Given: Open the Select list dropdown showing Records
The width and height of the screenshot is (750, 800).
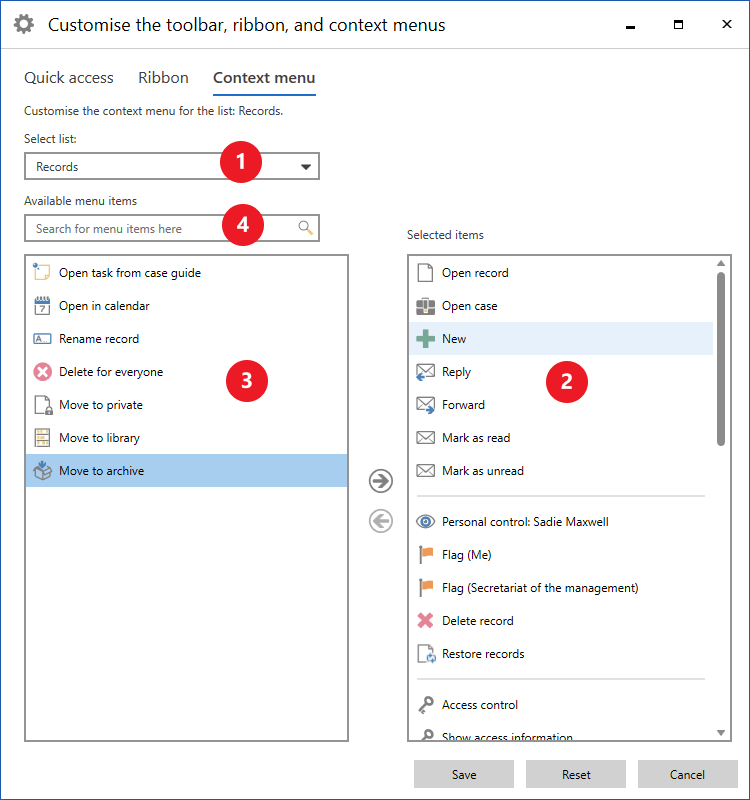Looking at the screenshot, I should point(305,166).
